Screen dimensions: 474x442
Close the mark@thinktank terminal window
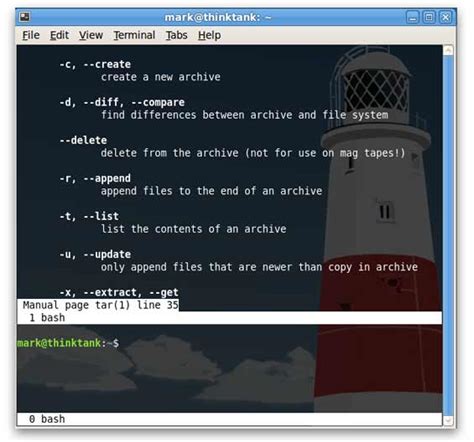tap(445, 17)
